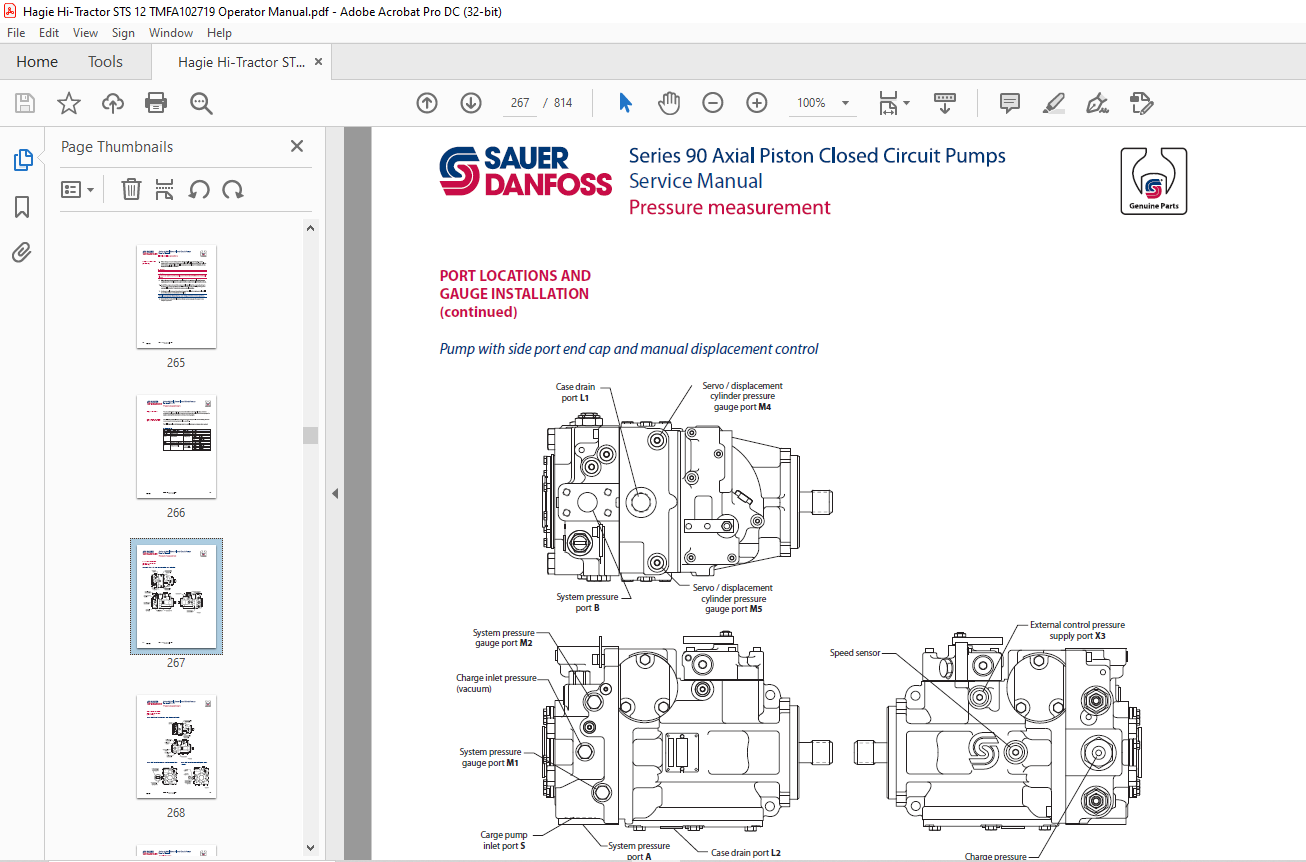Add a comment sticky note
Image resolution: width=1306 pixels, height=862 pixels.
click(x=1010, y=103)
